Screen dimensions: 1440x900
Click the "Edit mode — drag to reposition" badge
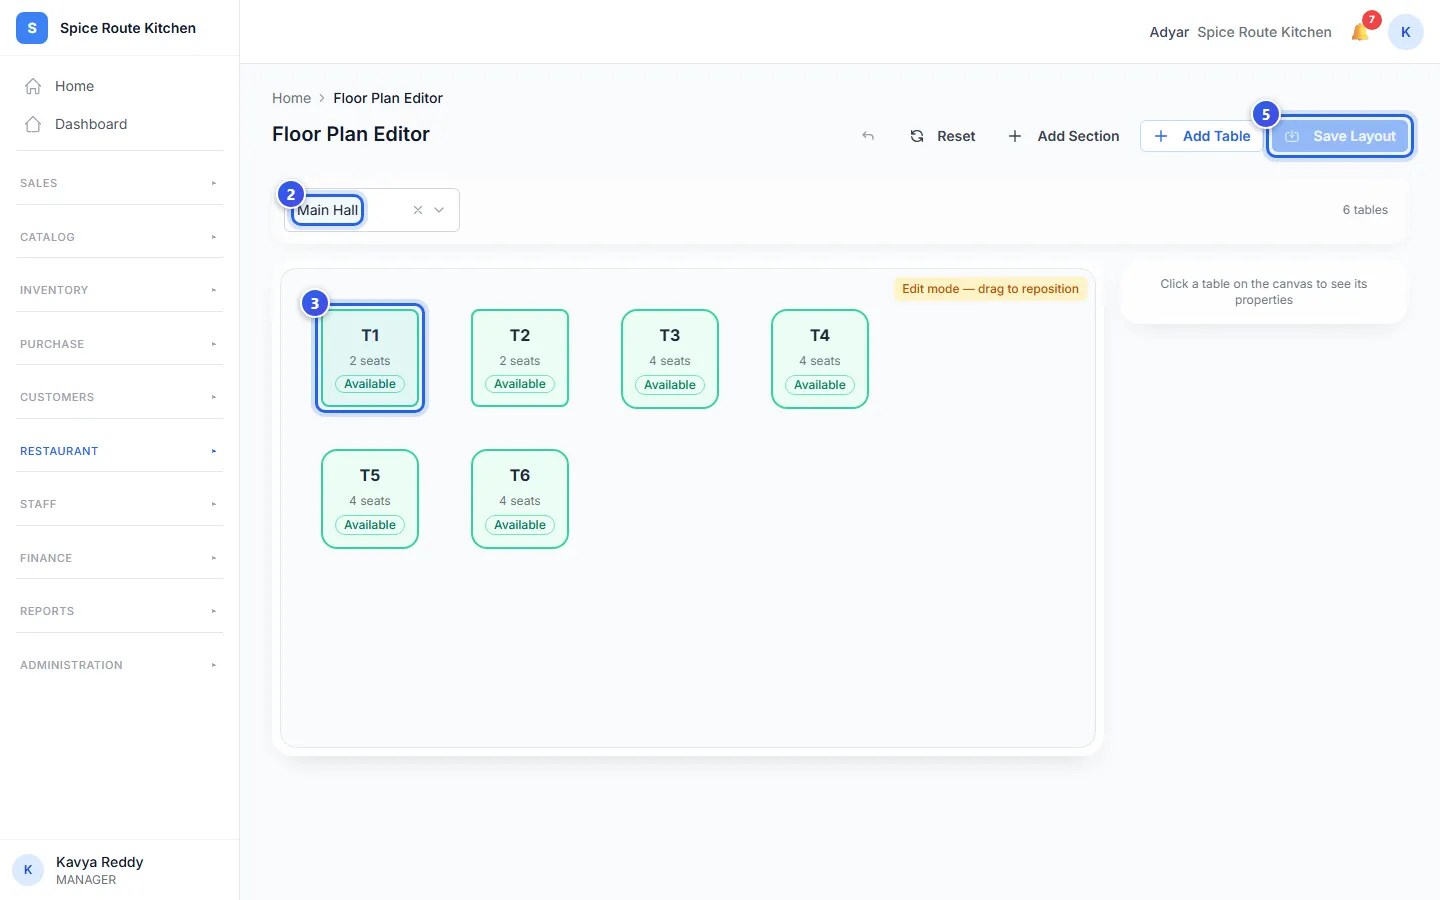coord(990,289)
